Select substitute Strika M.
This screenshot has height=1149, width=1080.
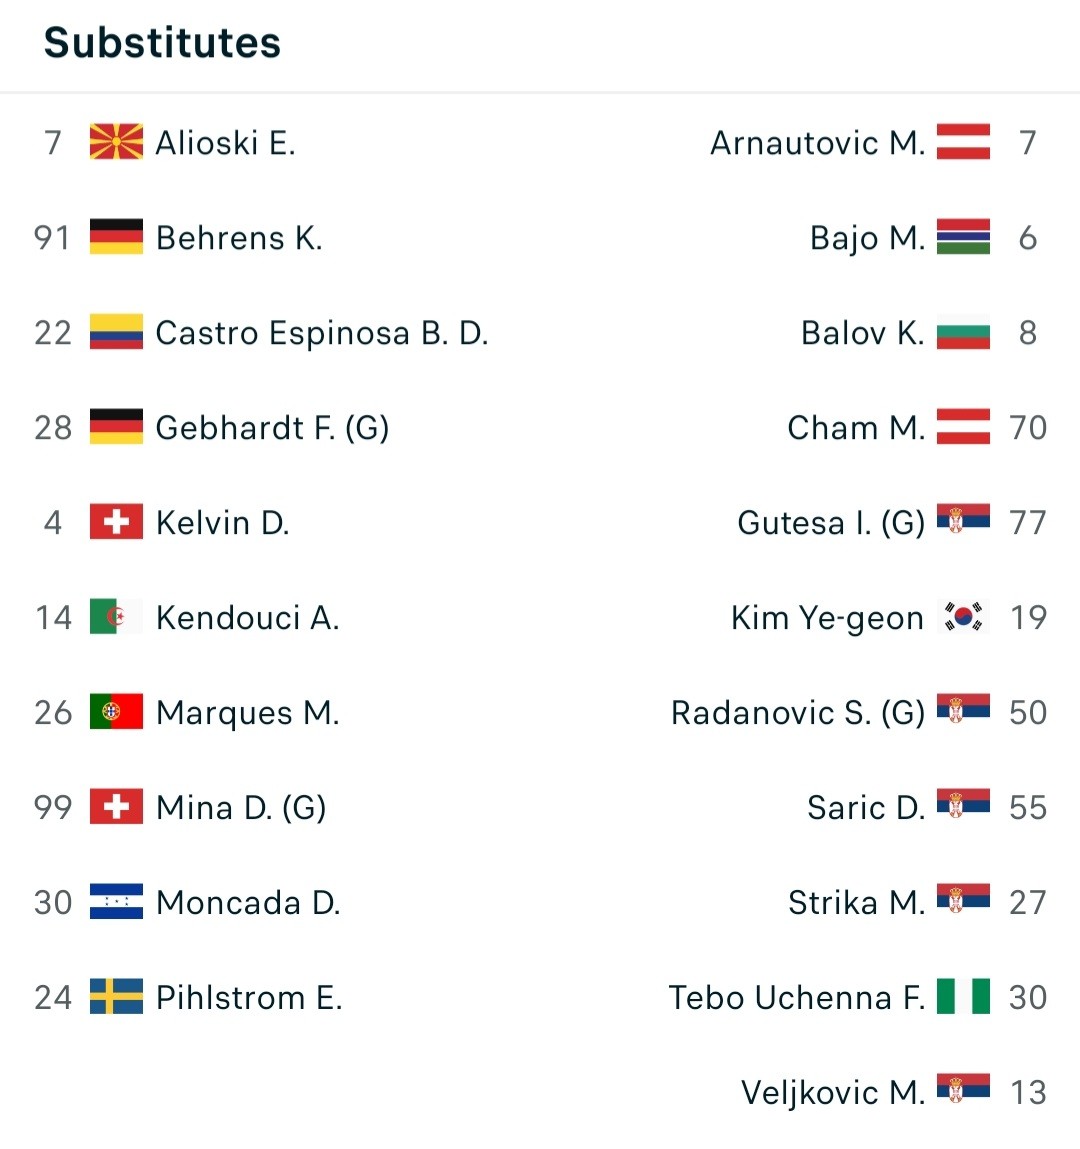[x=857, y=903]
